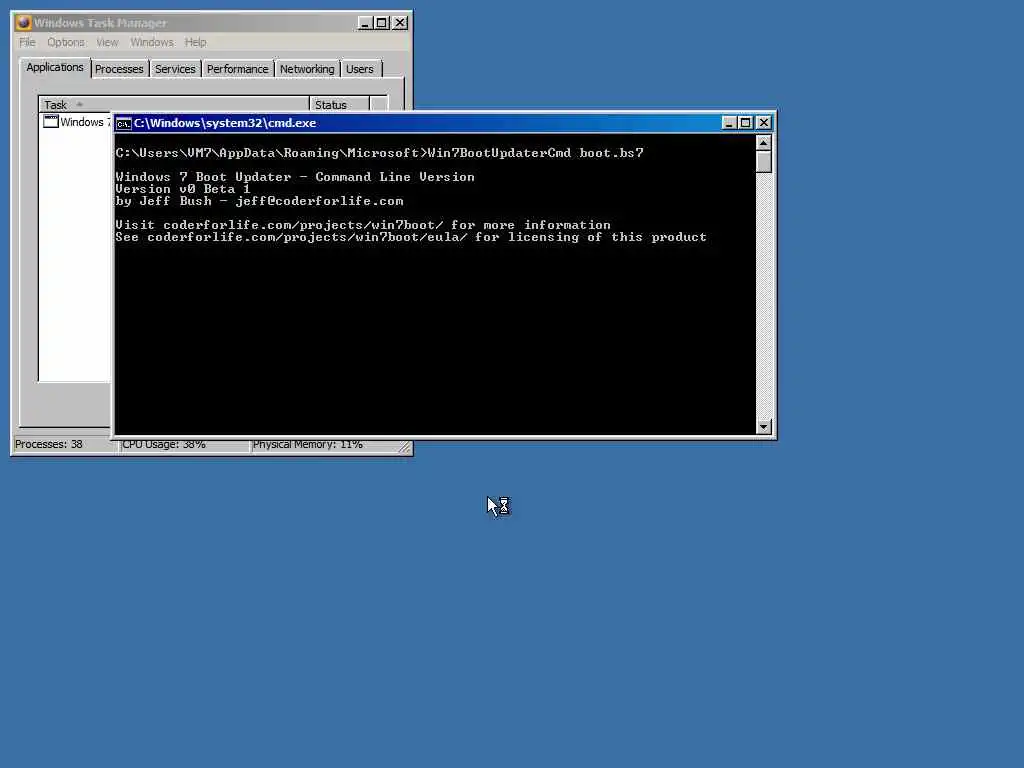The image size is (1024, 768).
Task: Open the View menu in Task Manager
Action: point(107,42)
